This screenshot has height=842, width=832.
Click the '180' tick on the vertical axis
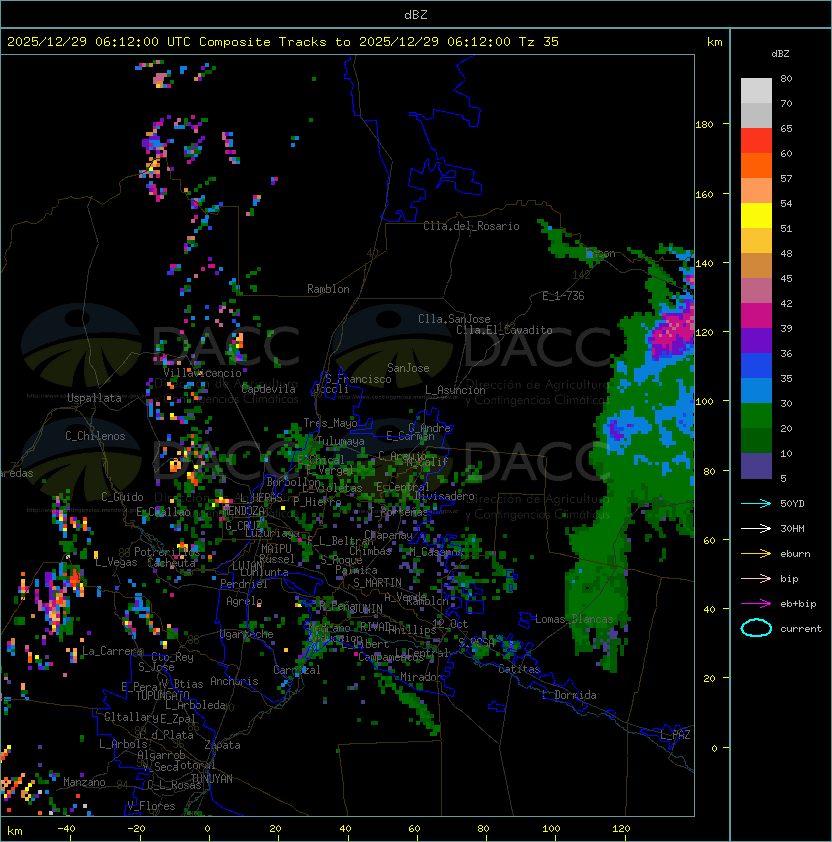click(x=704, y=125)
